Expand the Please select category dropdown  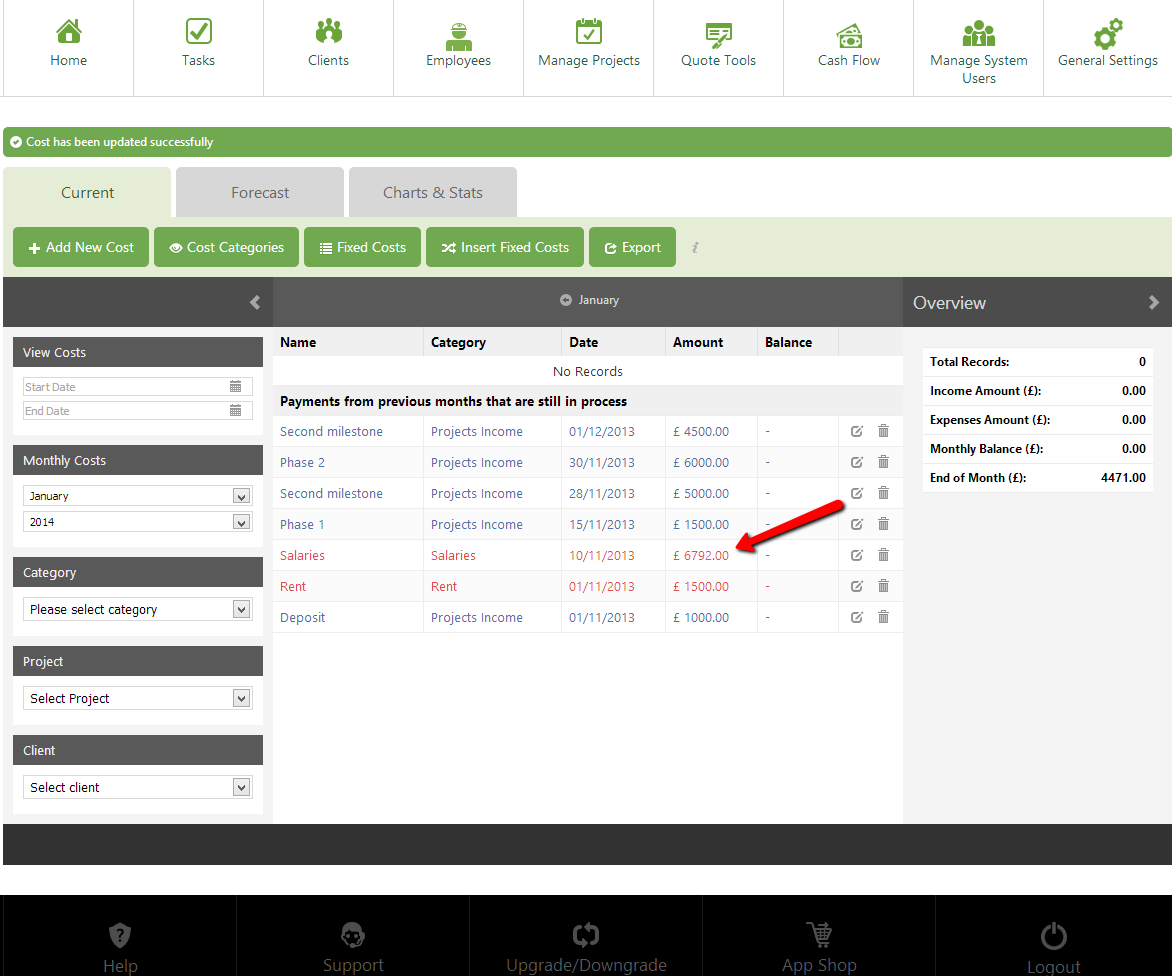240,609
